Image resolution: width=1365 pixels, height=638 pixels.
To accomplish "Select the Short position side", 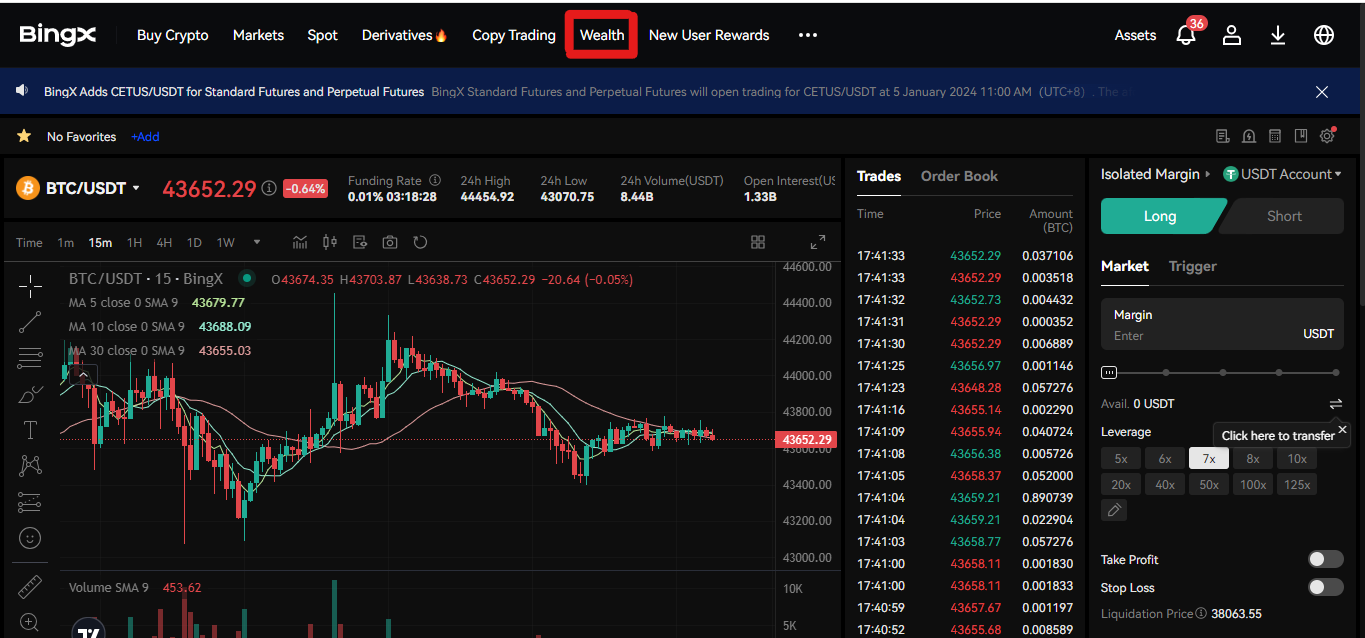I will pyautogui.click(x=1284, y=216).
